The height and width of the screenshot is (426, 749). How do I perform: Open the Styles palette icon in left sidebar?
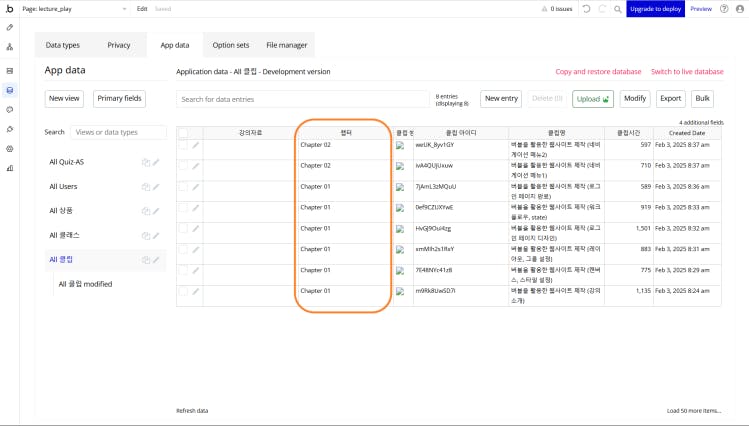pyautogui.click(x=10, y=110)
